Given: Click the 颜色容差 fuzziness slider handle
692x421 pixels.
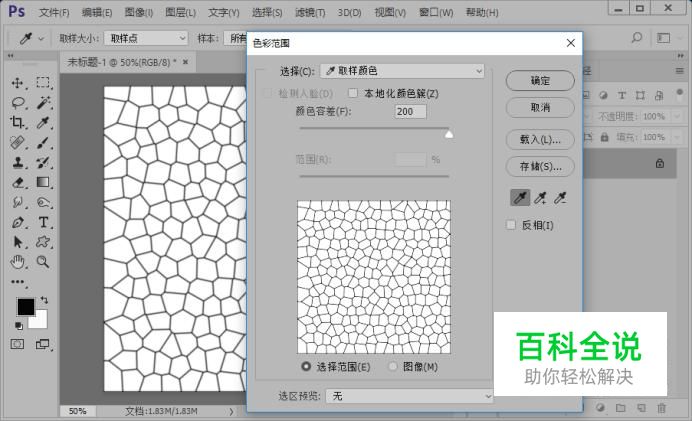Looking at the screenshot, I should click(x=449, y=133).
